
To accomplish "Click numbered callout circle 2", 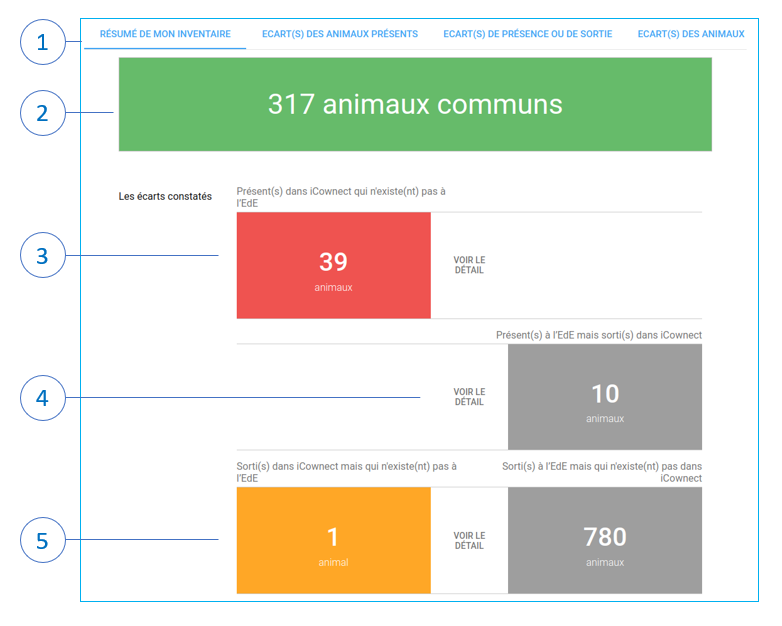I will point(43,113).
